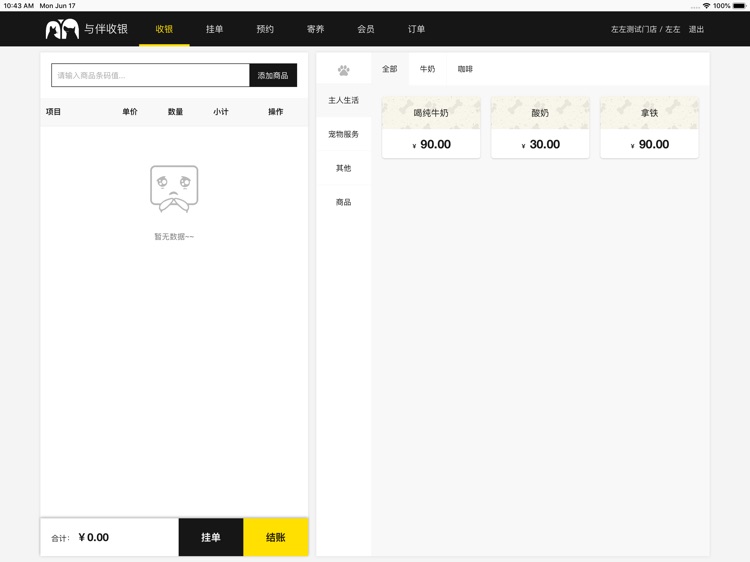This screenshot has height=562, width=750.
Task: Select the 主人生活 category
Action: pyautogui.click(x=343, y=100)
